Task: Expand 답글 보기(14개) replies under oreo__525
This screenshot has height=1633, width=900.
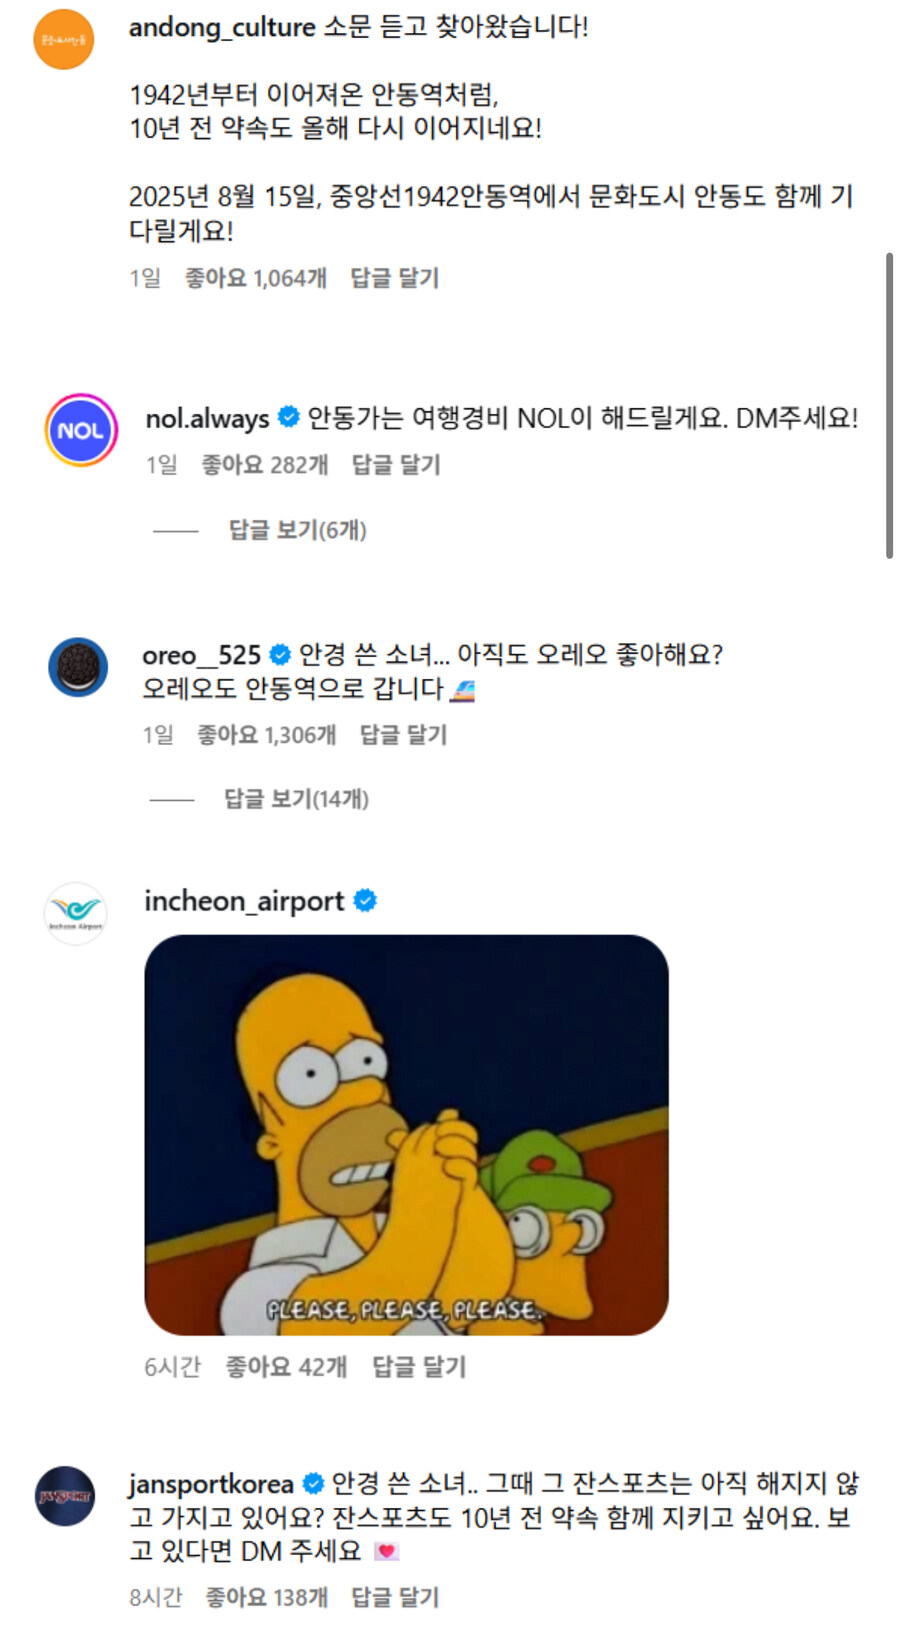Action: 296,799
